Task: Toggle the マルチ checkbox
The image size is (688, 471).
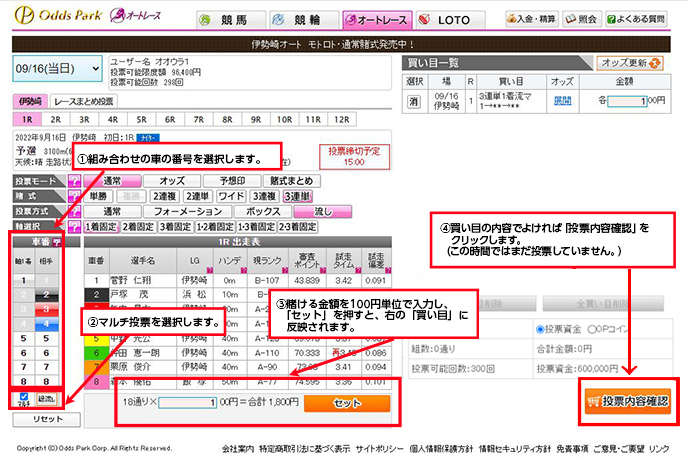Action: pyautogui.click(x=24, y=396)
